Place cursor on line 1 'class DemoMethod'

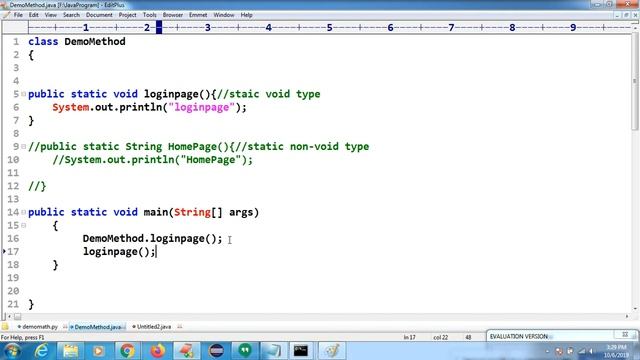click(77, 42)
